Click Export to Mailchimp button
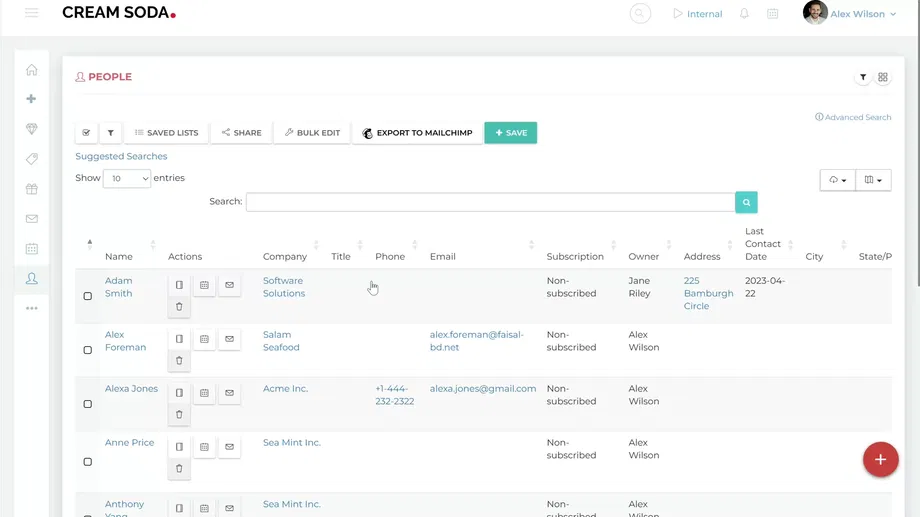Screen dimensions: 920x517 coord(417,133)
